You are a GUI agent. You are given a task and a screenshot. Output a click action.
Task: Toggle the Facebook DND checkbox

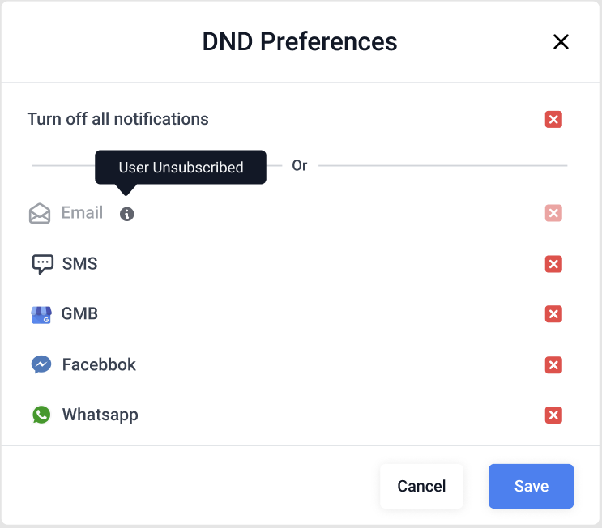553,364
